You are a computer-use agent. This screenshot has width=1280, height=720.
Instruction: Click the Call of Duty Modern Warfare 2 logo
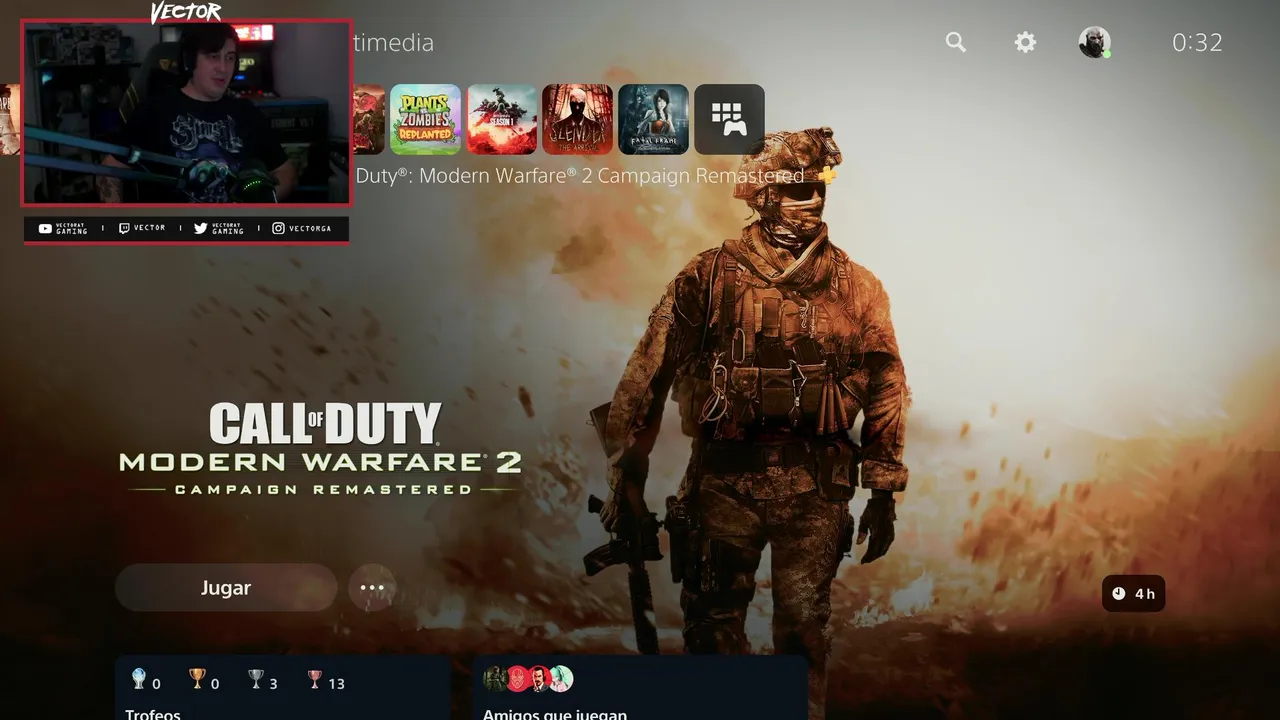[x=320, y=449]
